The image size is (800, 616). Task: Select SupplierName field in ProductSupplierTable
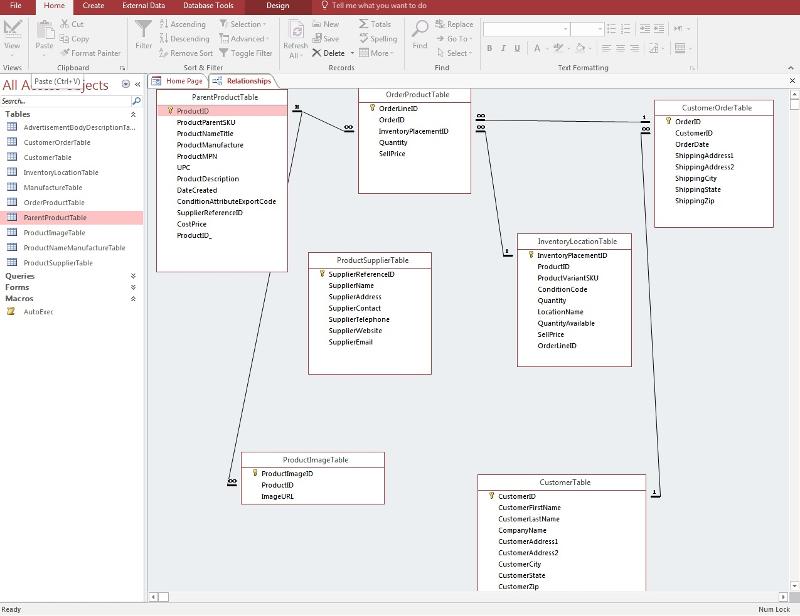(351, 285)
